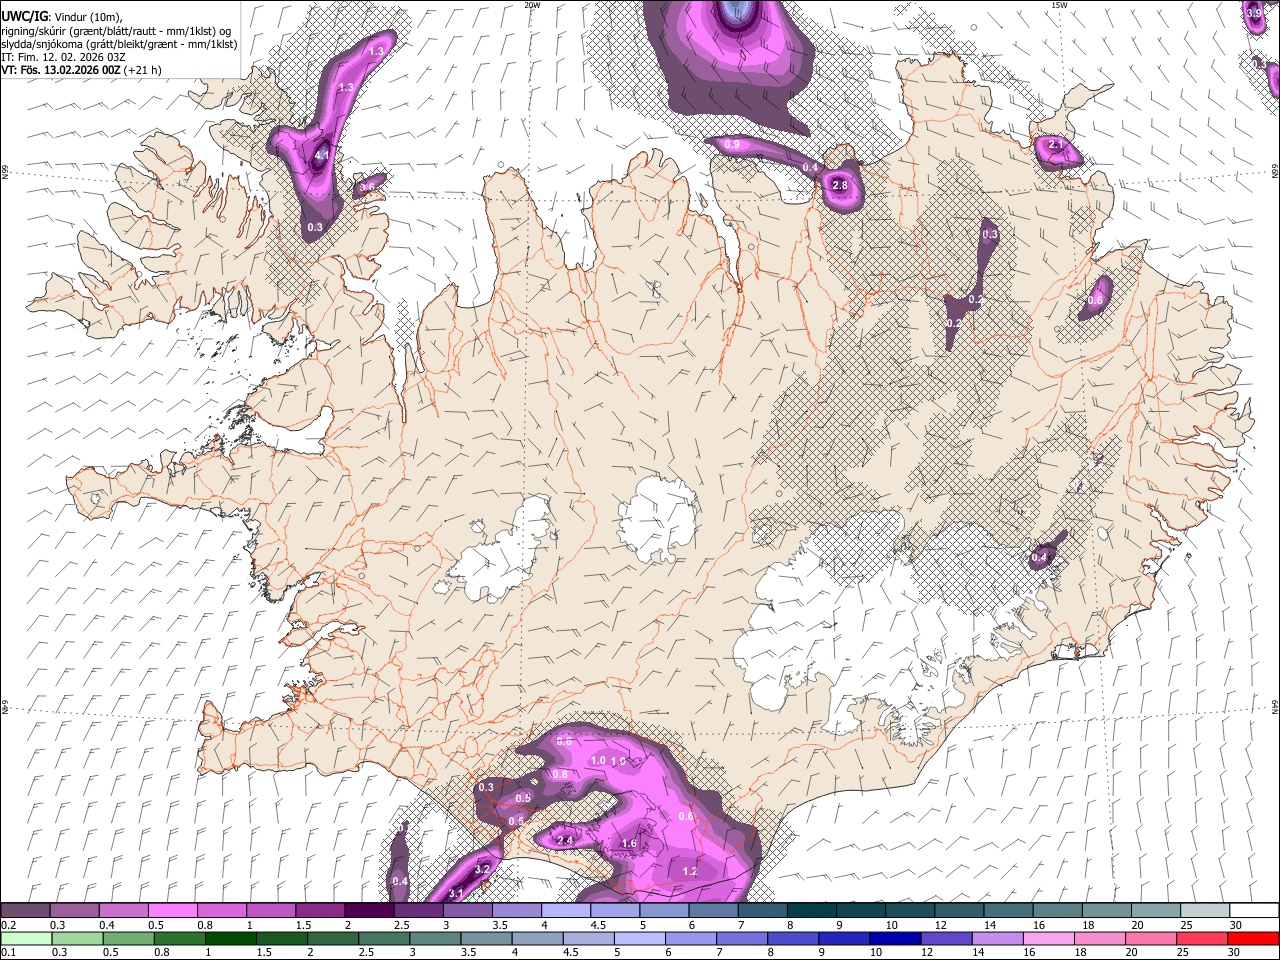The height and width of the screenshot is (960, 1280).
Task: Click the 4.1 precipitation value in the Westfjords
Action: point(322,156)
